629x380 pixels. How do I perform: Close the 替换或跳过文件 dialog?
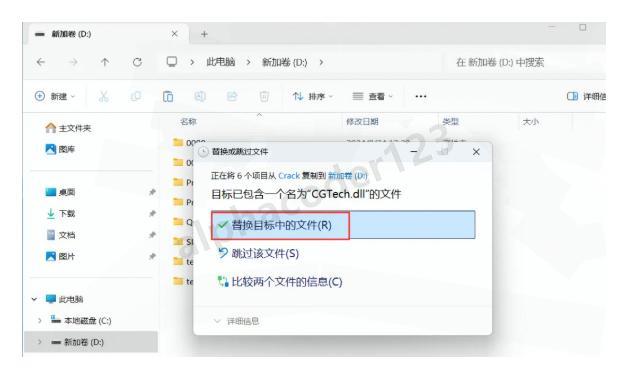click(476, 152)
